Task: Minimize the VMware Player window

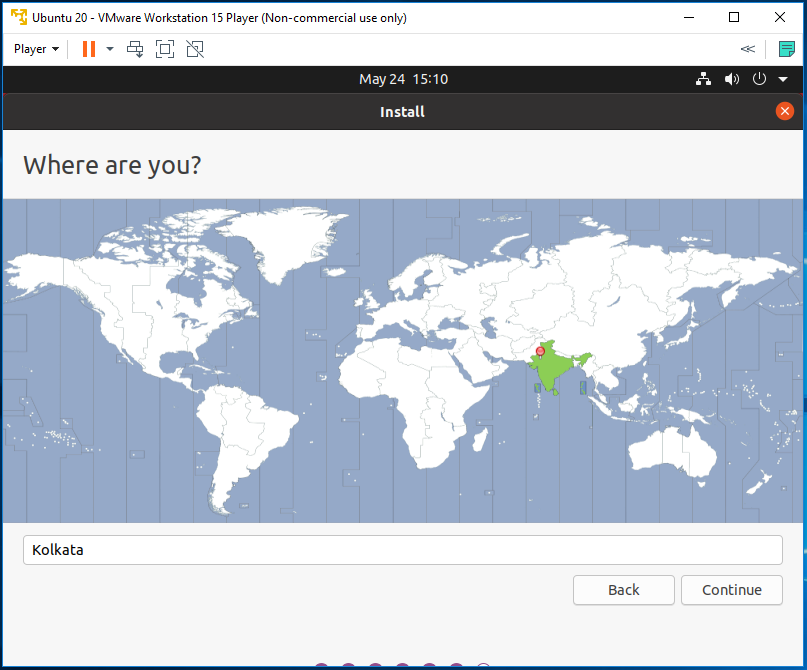Action: point(689,17)
